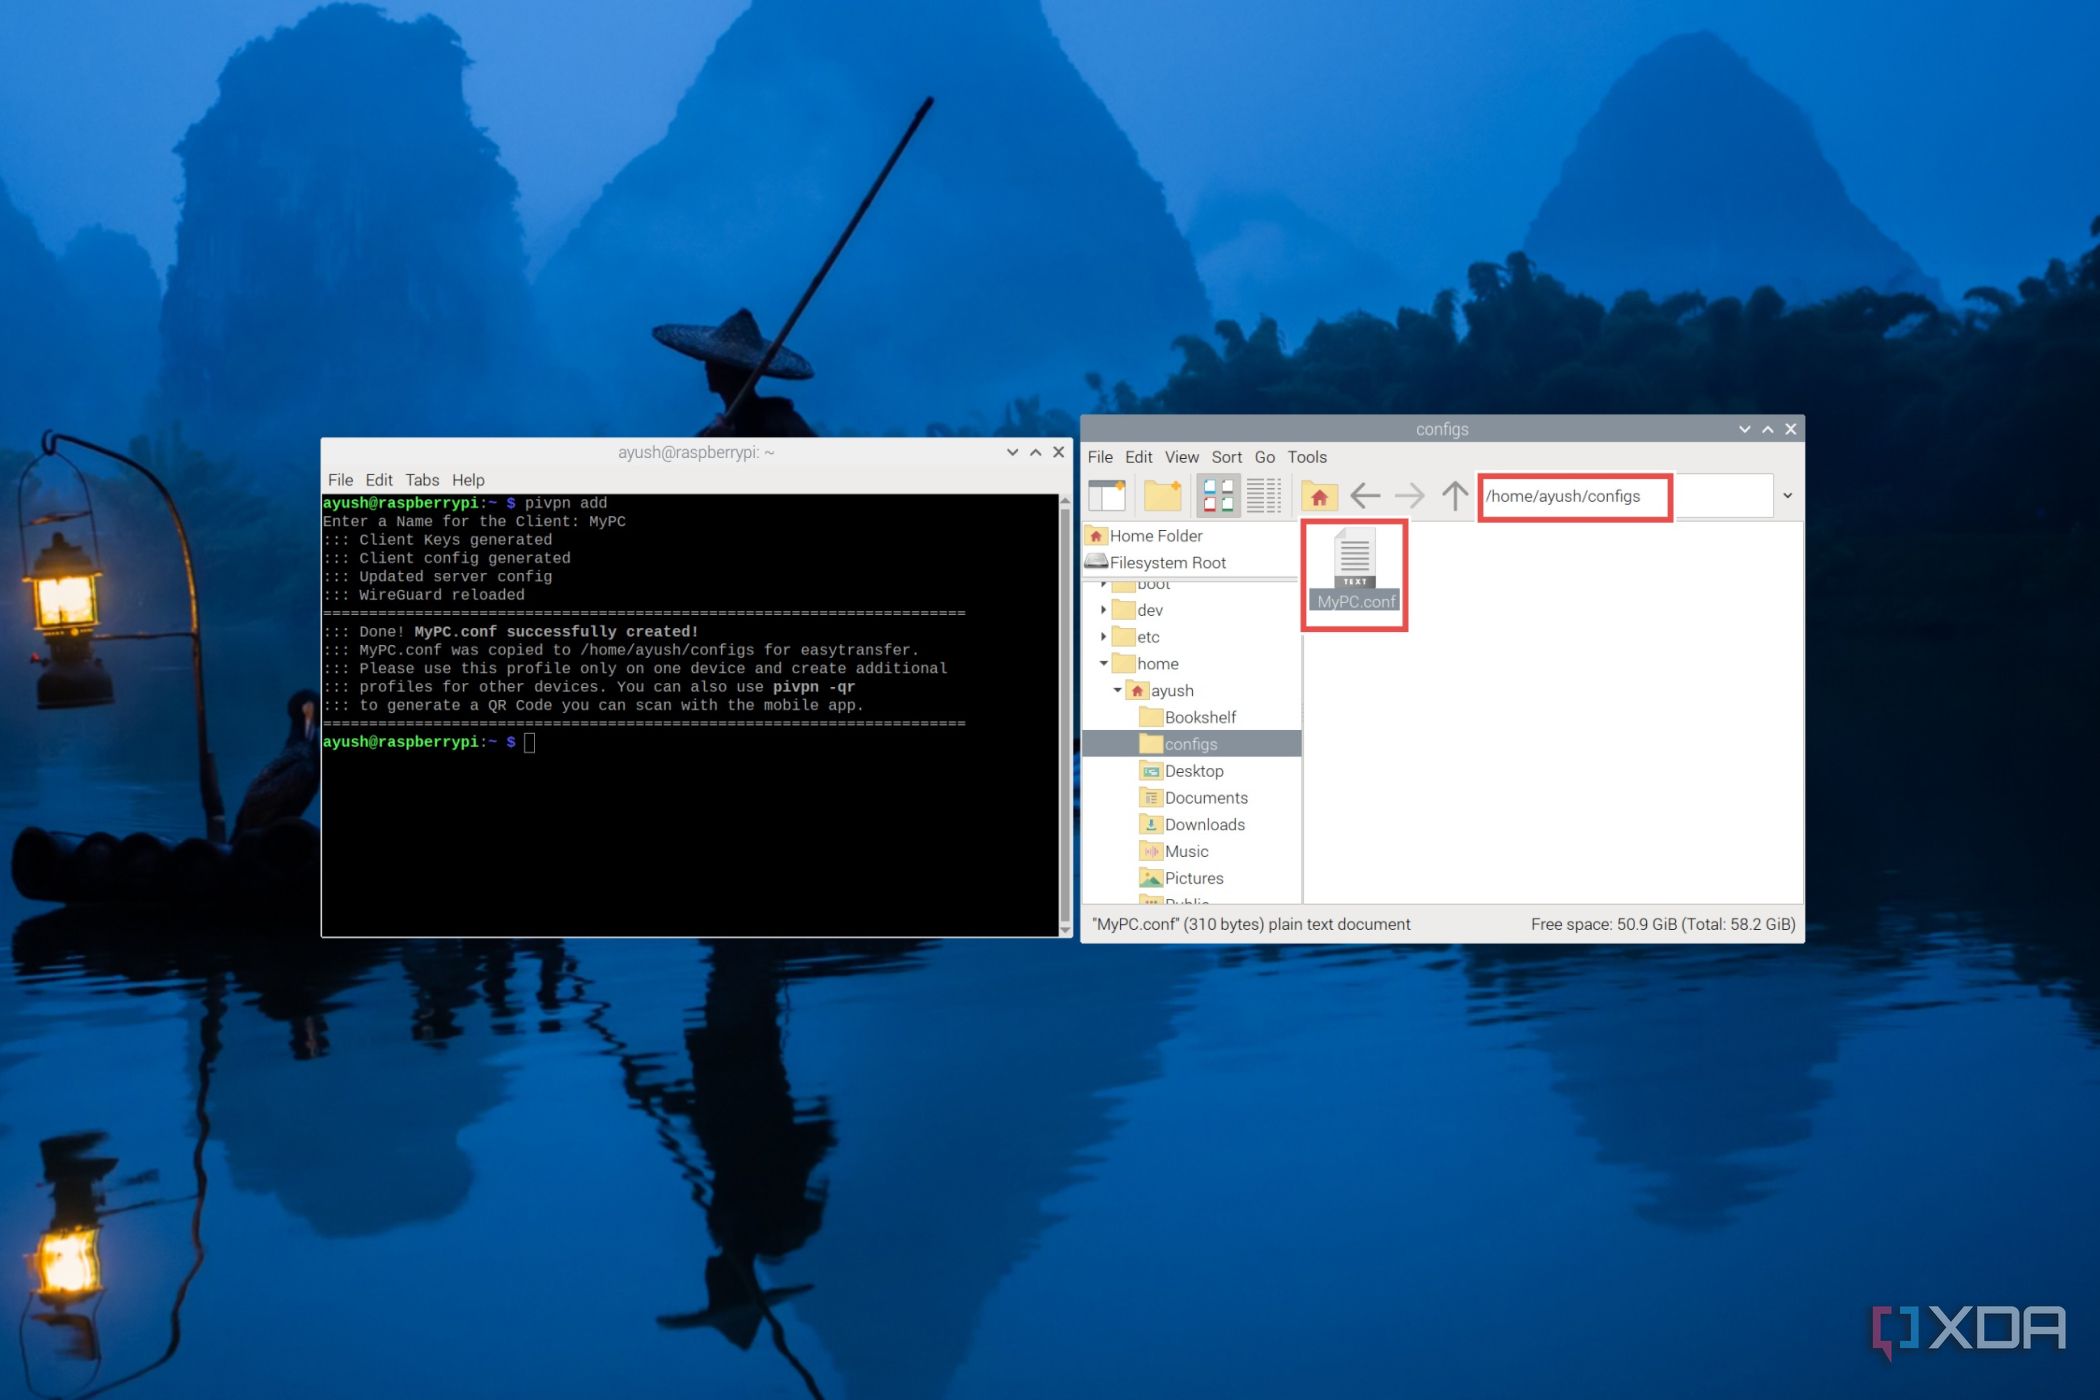Select Pictures folder in tree
The height and width of the screenshot is (1400, 2100).
coord(1182,878)
